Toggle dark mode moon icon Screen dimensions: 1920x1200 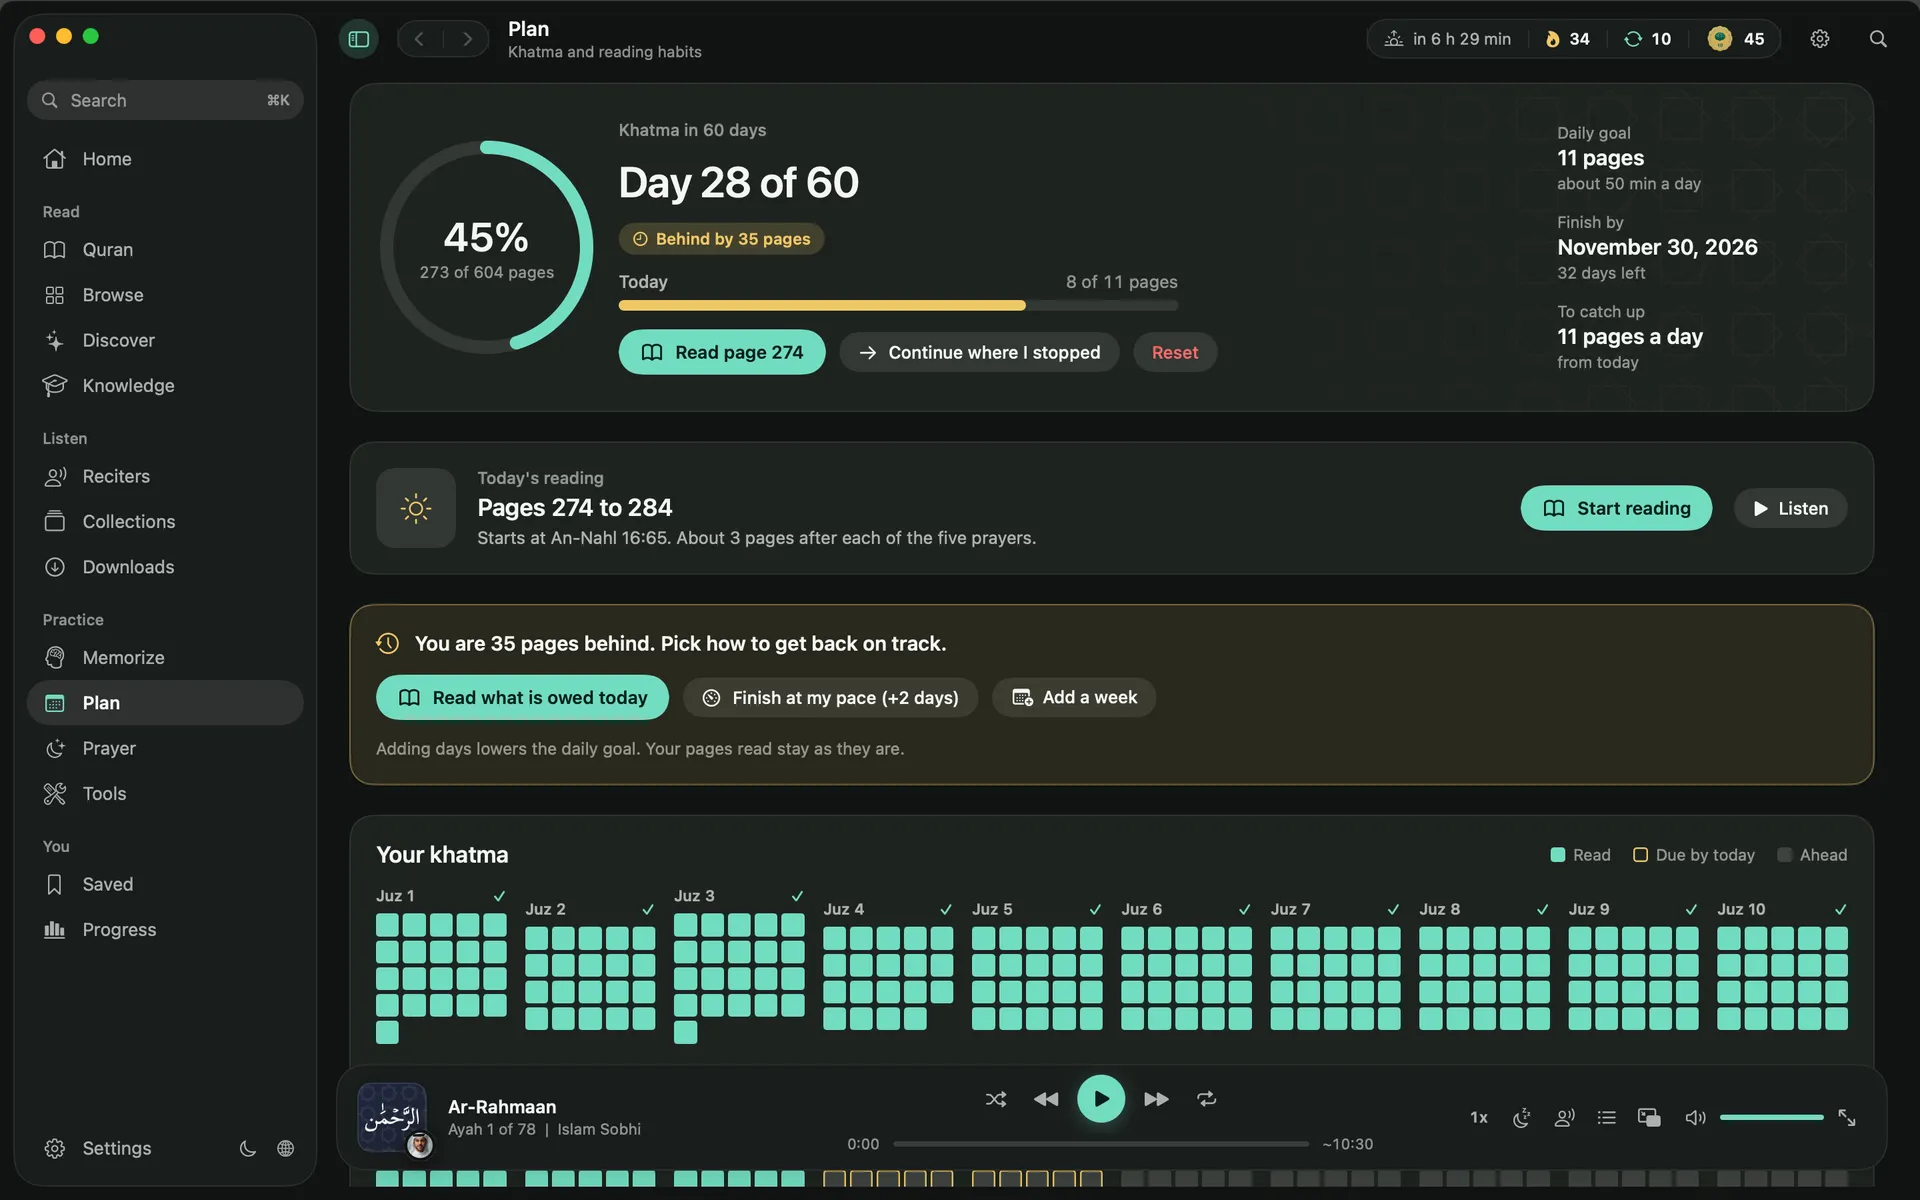coord(248,1149)
